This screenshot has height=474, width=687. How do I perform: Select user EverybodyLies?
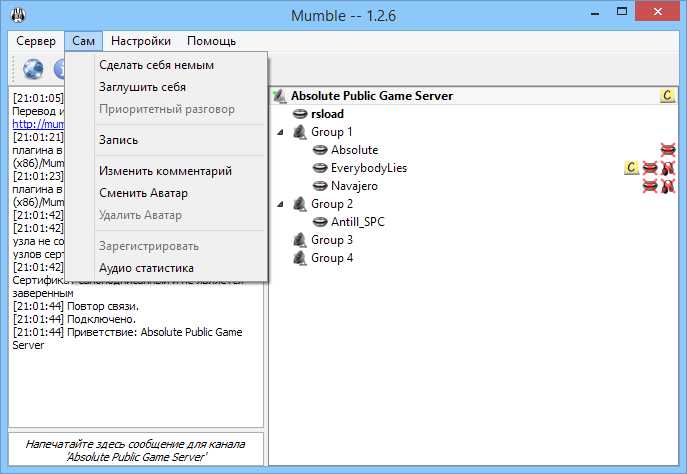click(x=369, y=168)
